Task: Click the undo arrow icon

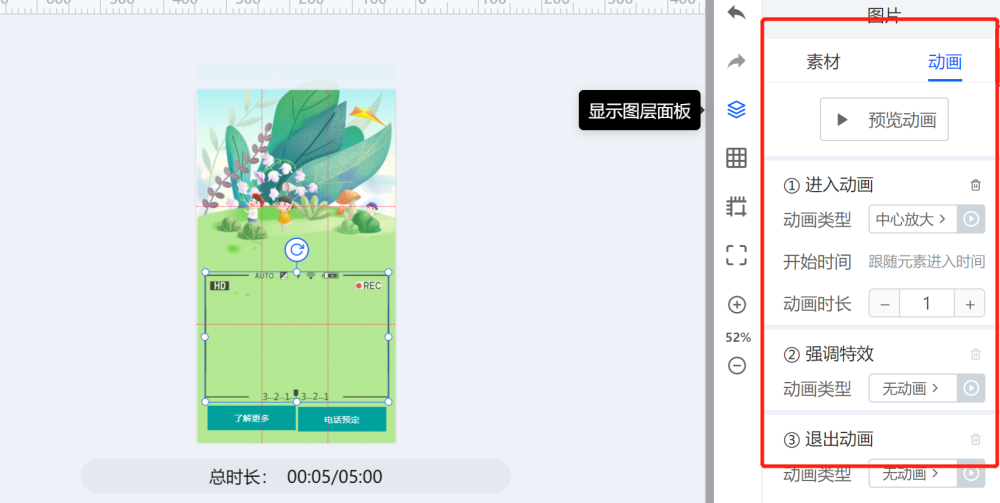Action: (x=737, y=13)
